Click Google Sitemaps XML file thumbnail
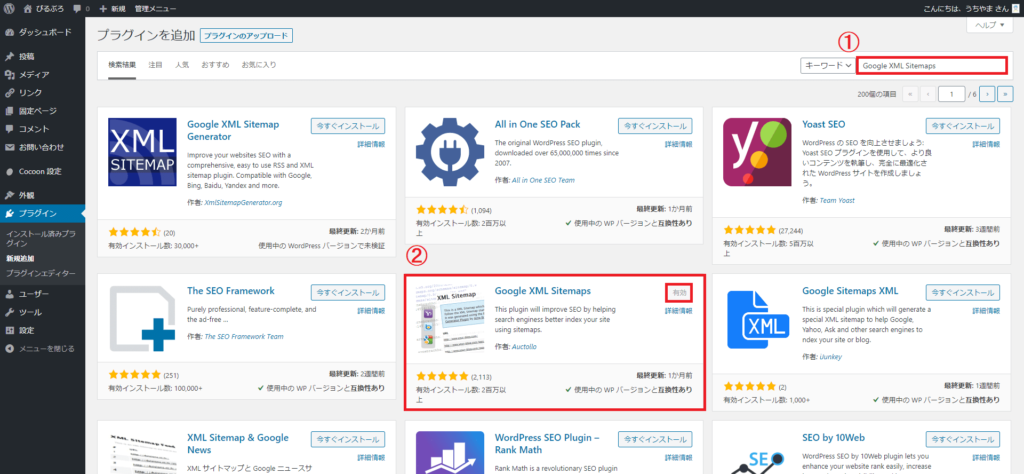 click(758, 319)
